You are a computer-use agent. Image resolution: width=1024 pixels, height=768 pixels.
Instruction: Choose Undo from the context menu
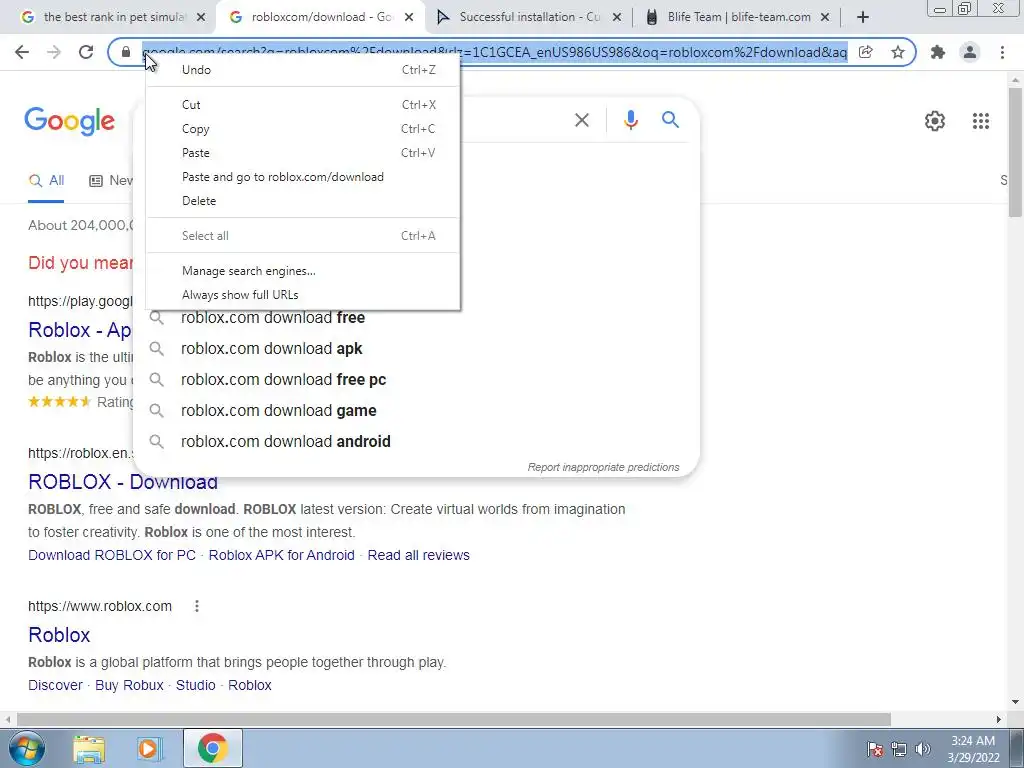pos(303,70)
